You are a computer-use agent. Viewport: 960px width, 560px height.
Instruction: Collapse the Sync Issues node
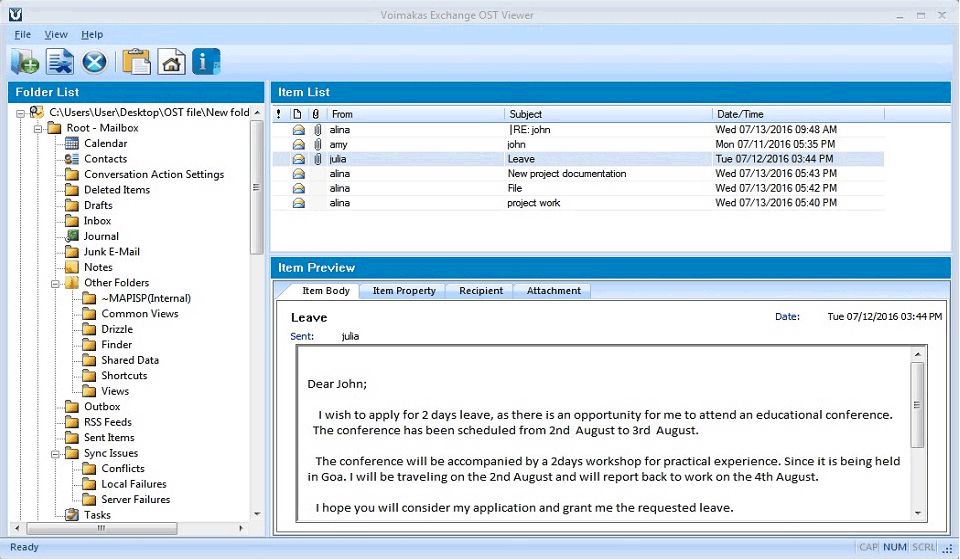[54, 454]
